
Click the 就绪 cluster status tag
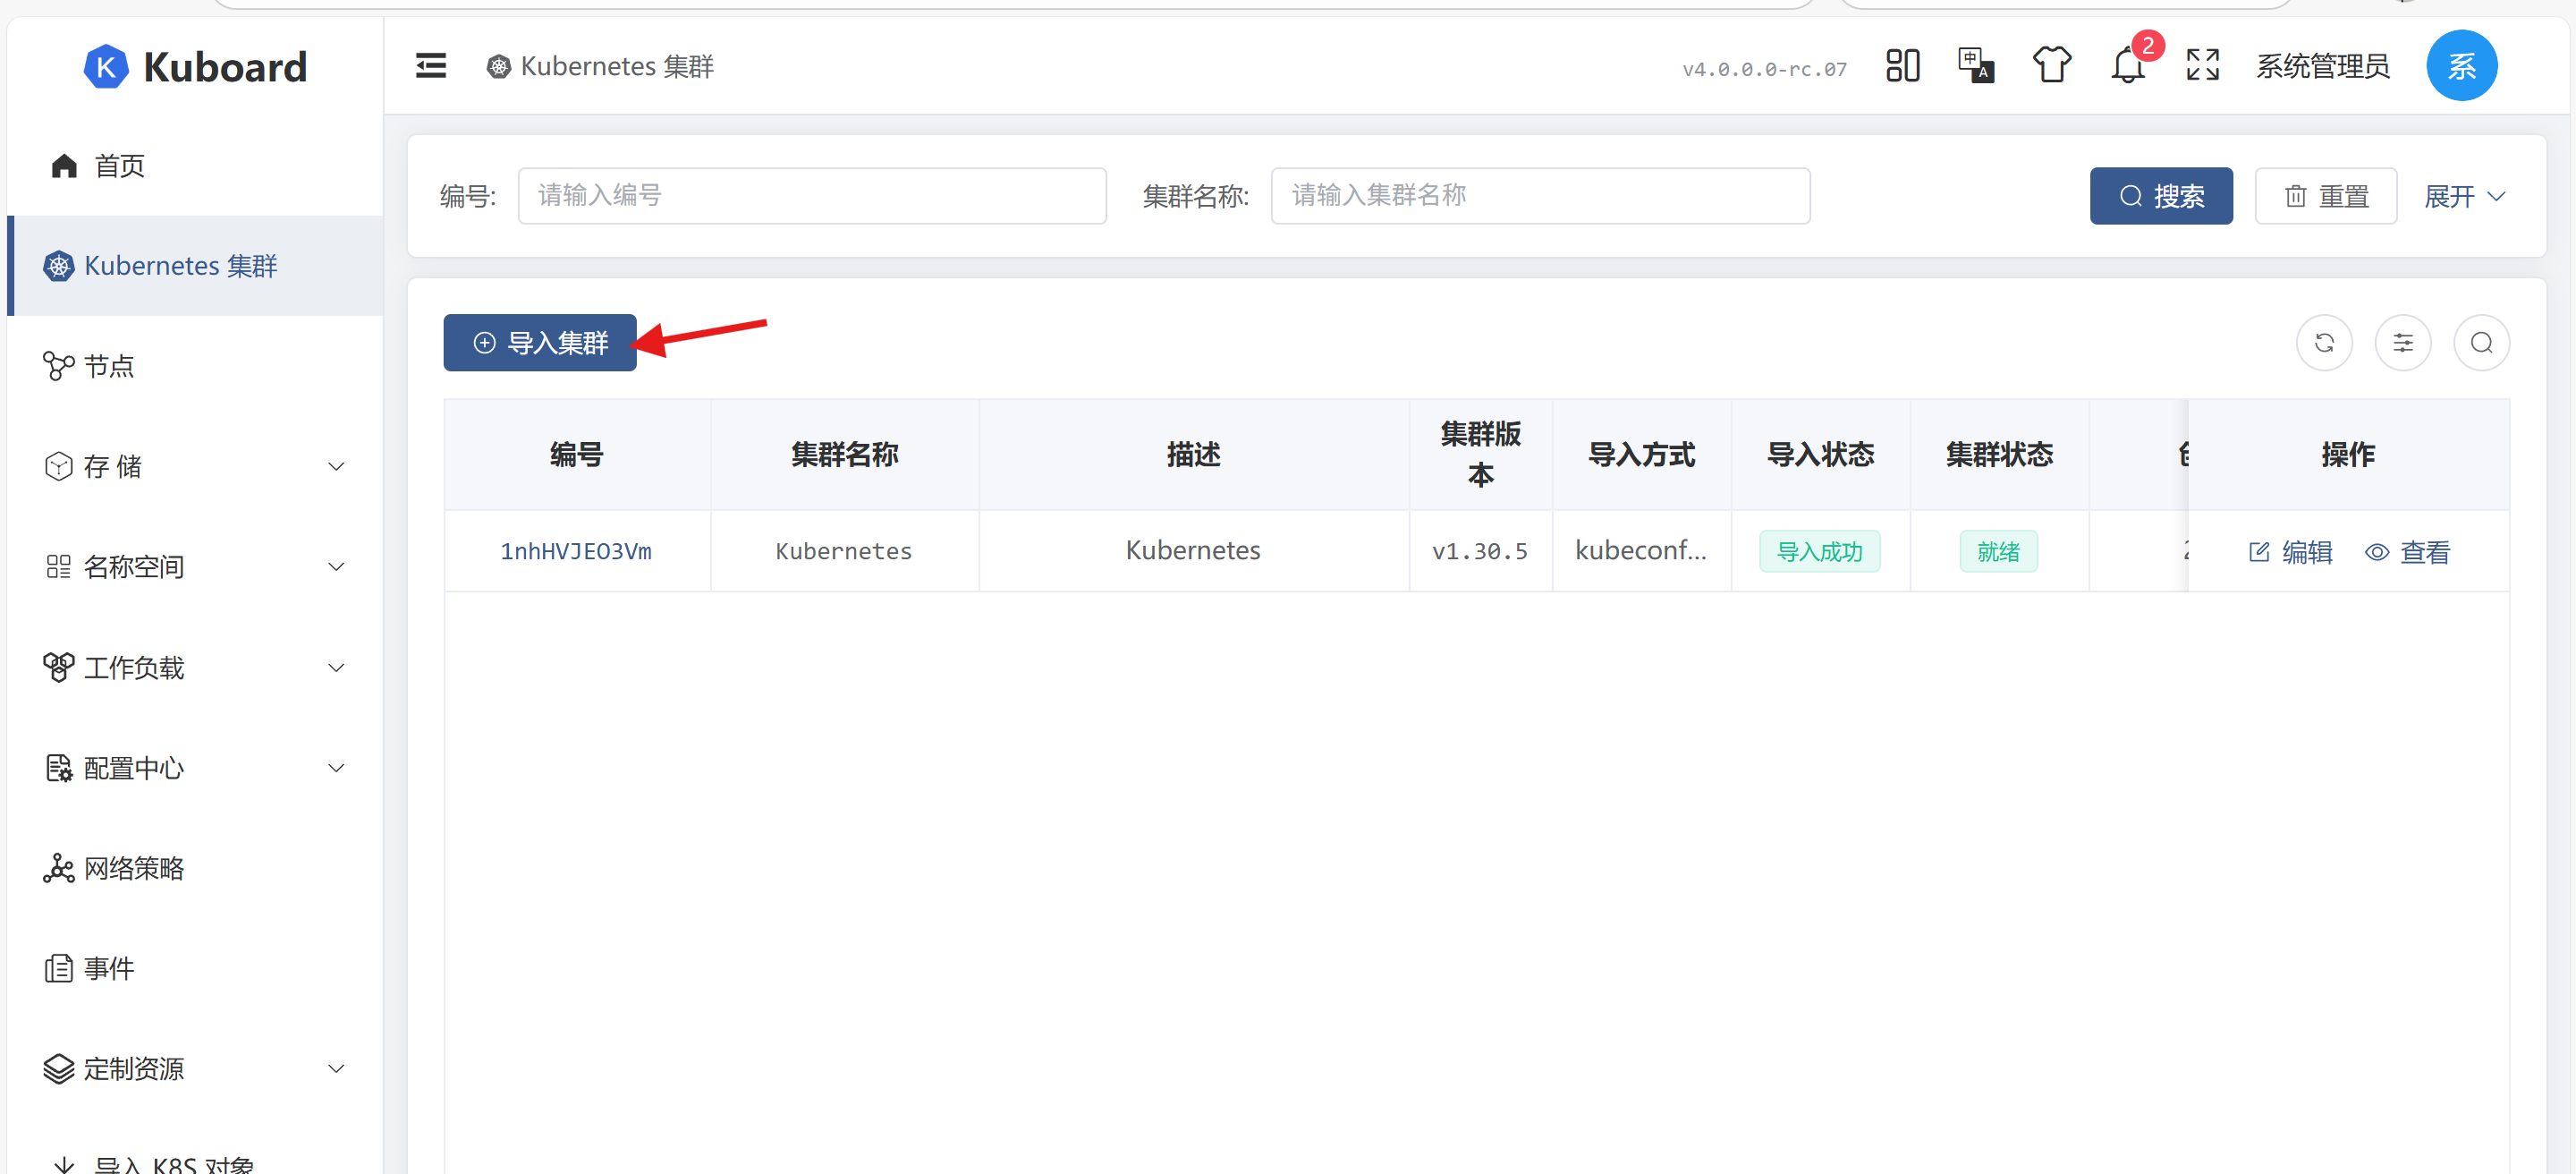[x=1998, y=552]
